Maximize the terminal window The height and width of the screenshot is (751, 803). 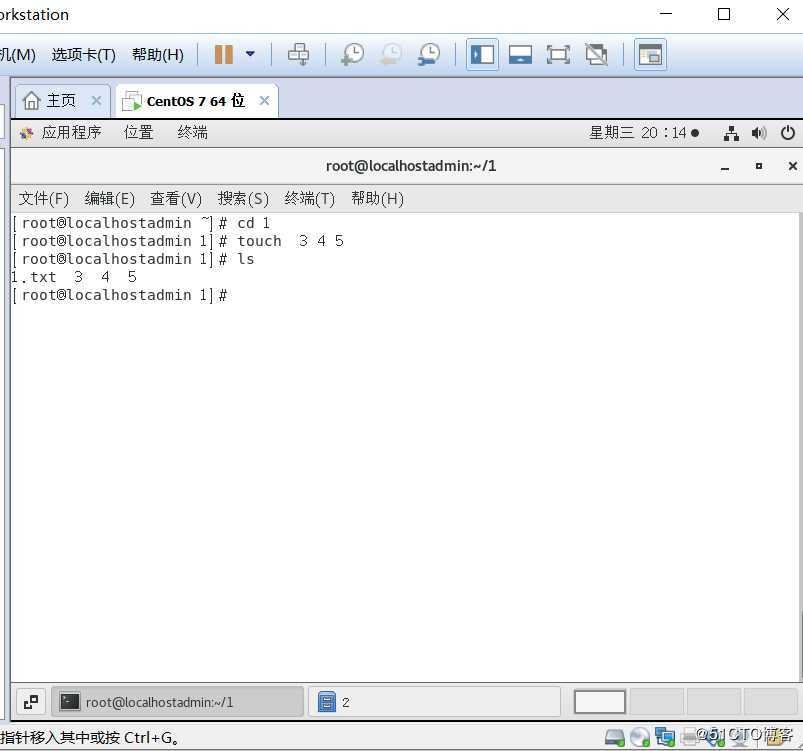coord(758,166)
